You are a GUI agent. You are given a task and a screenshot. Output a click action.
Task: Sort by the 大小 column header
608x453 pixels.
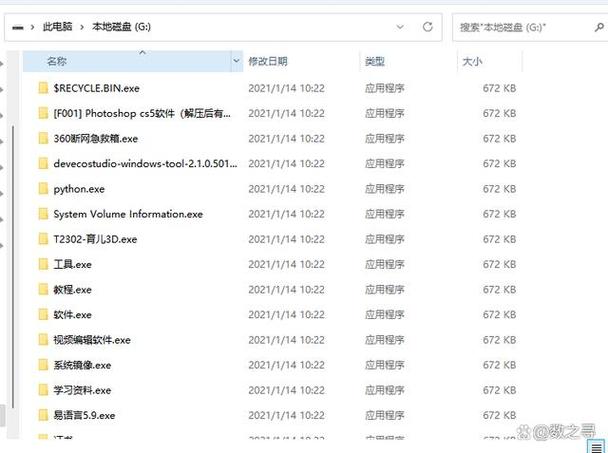click(x=472, y=61)
